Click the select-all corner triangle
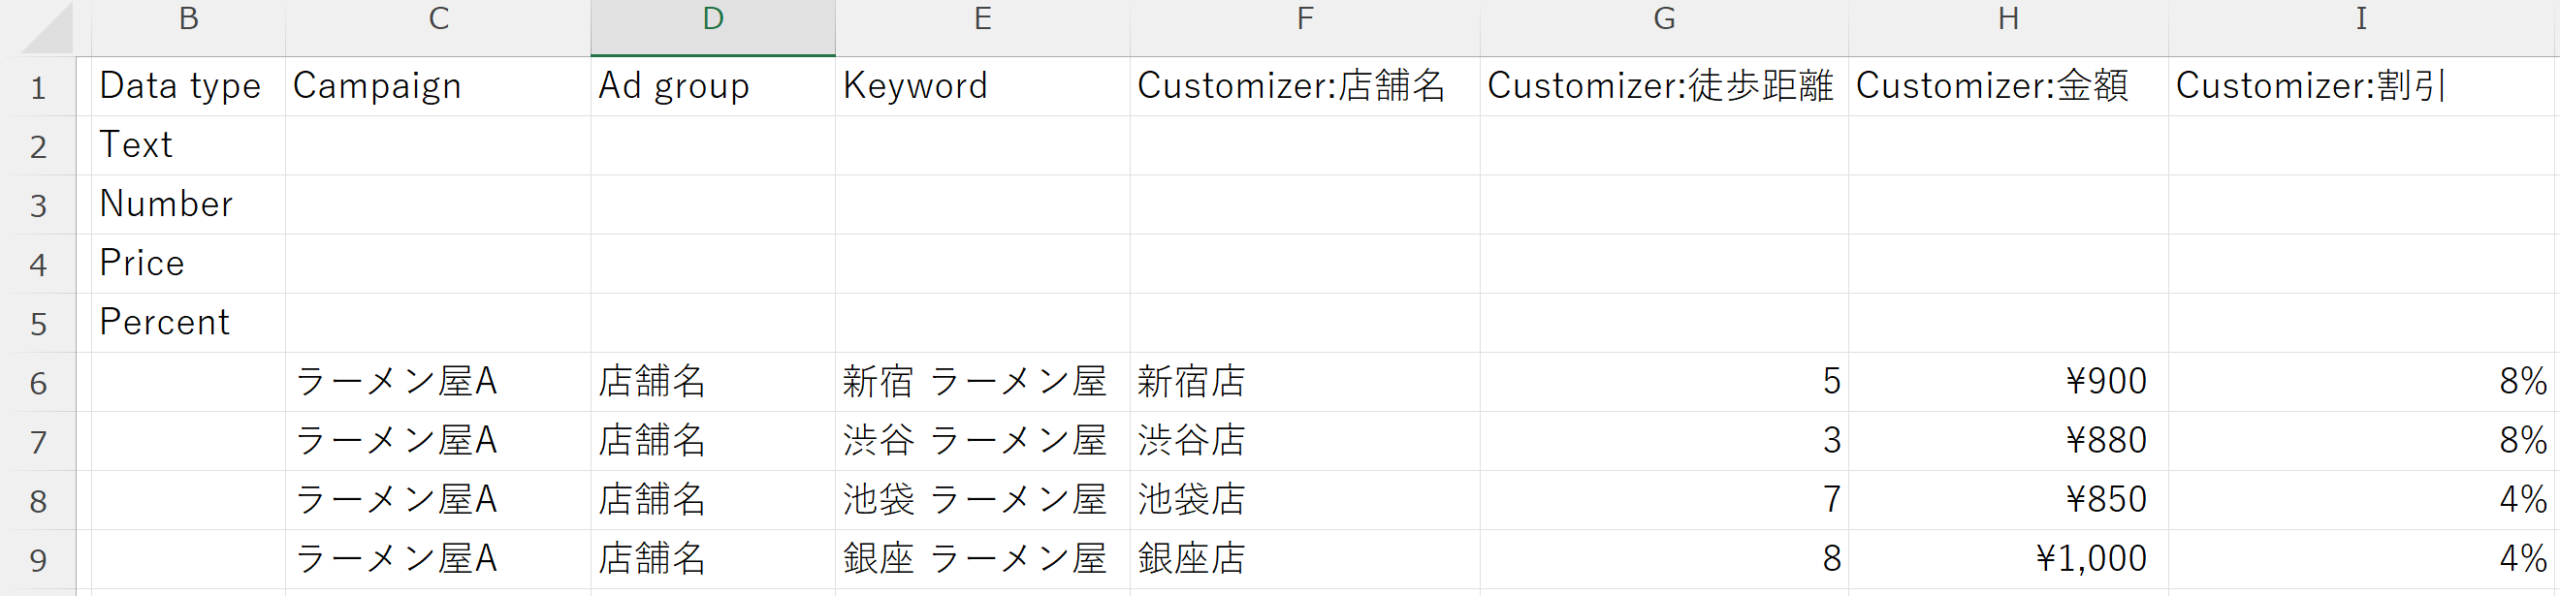Screen dimensions: 2560x596 pyautogui.click(x=48, y=28)
